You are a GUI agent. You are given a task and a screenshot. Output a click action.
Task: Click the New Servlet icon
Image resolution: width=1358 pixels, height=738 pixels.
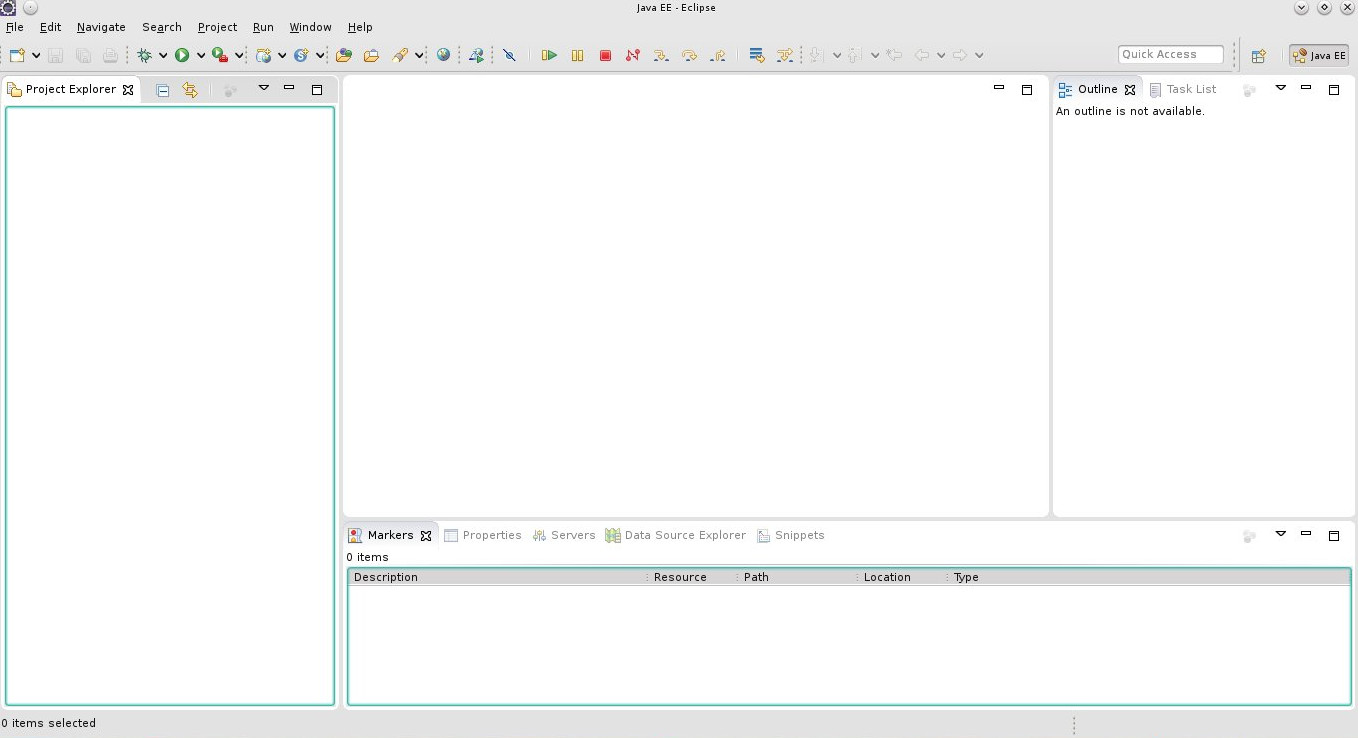[301, 56]
